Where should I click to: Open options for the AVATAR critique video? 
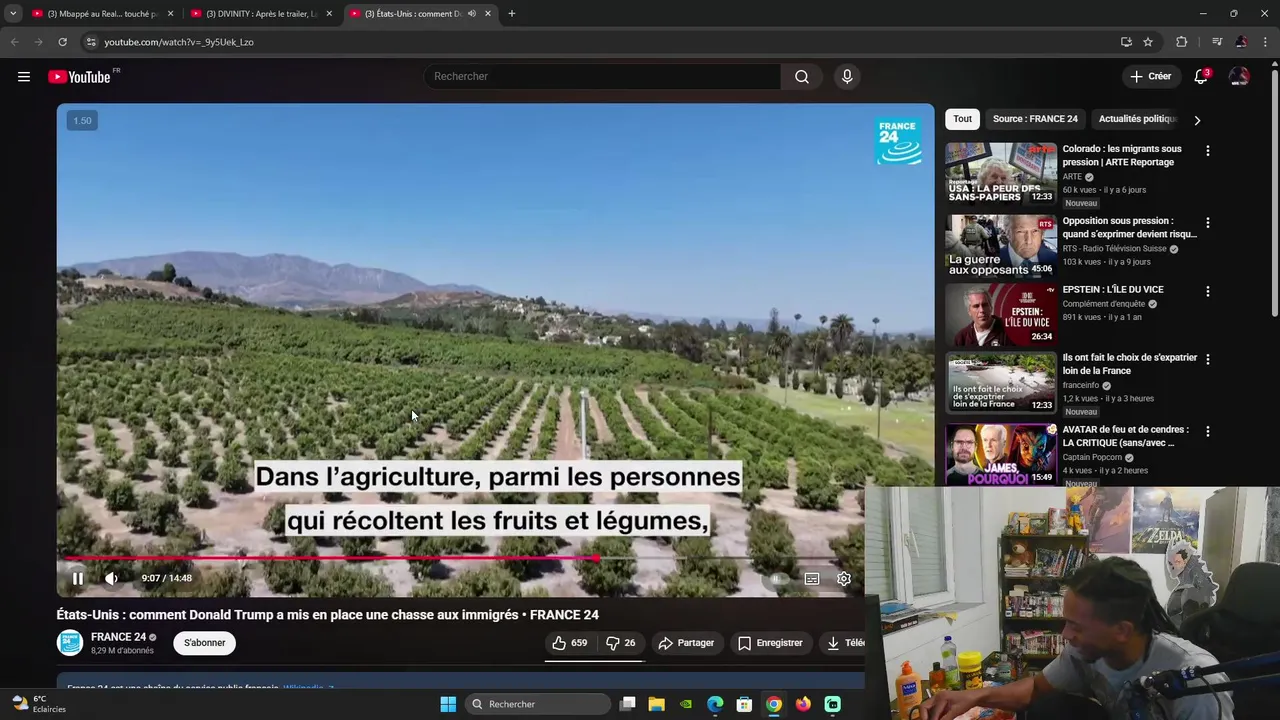pos(1207,431)
